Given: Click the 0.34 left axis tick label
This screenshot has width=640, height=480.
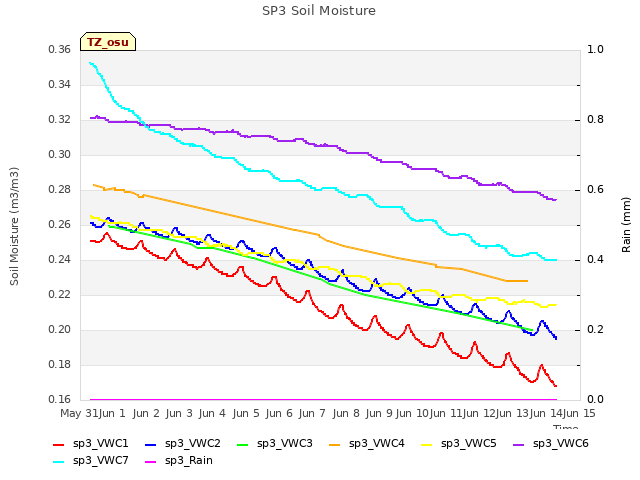Looking at the screenshot, I should click(x=60, y=84).
